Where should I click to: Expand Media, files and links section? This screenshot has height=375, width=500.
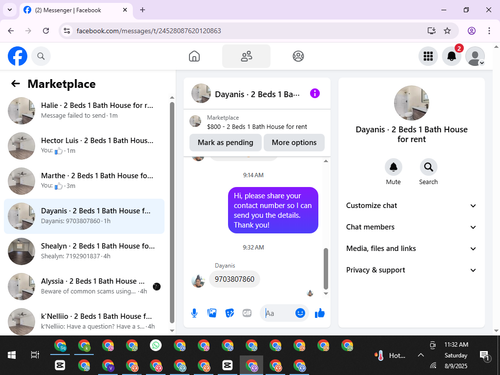tap(411, 248)
